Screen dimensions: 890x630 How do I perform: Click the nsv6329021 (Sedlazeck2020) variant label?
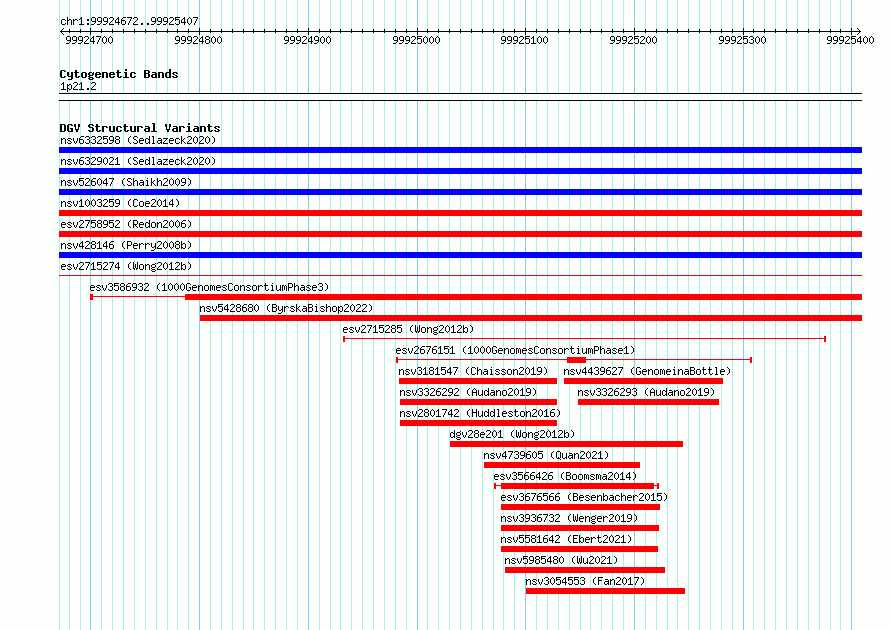tap(138, 161)
